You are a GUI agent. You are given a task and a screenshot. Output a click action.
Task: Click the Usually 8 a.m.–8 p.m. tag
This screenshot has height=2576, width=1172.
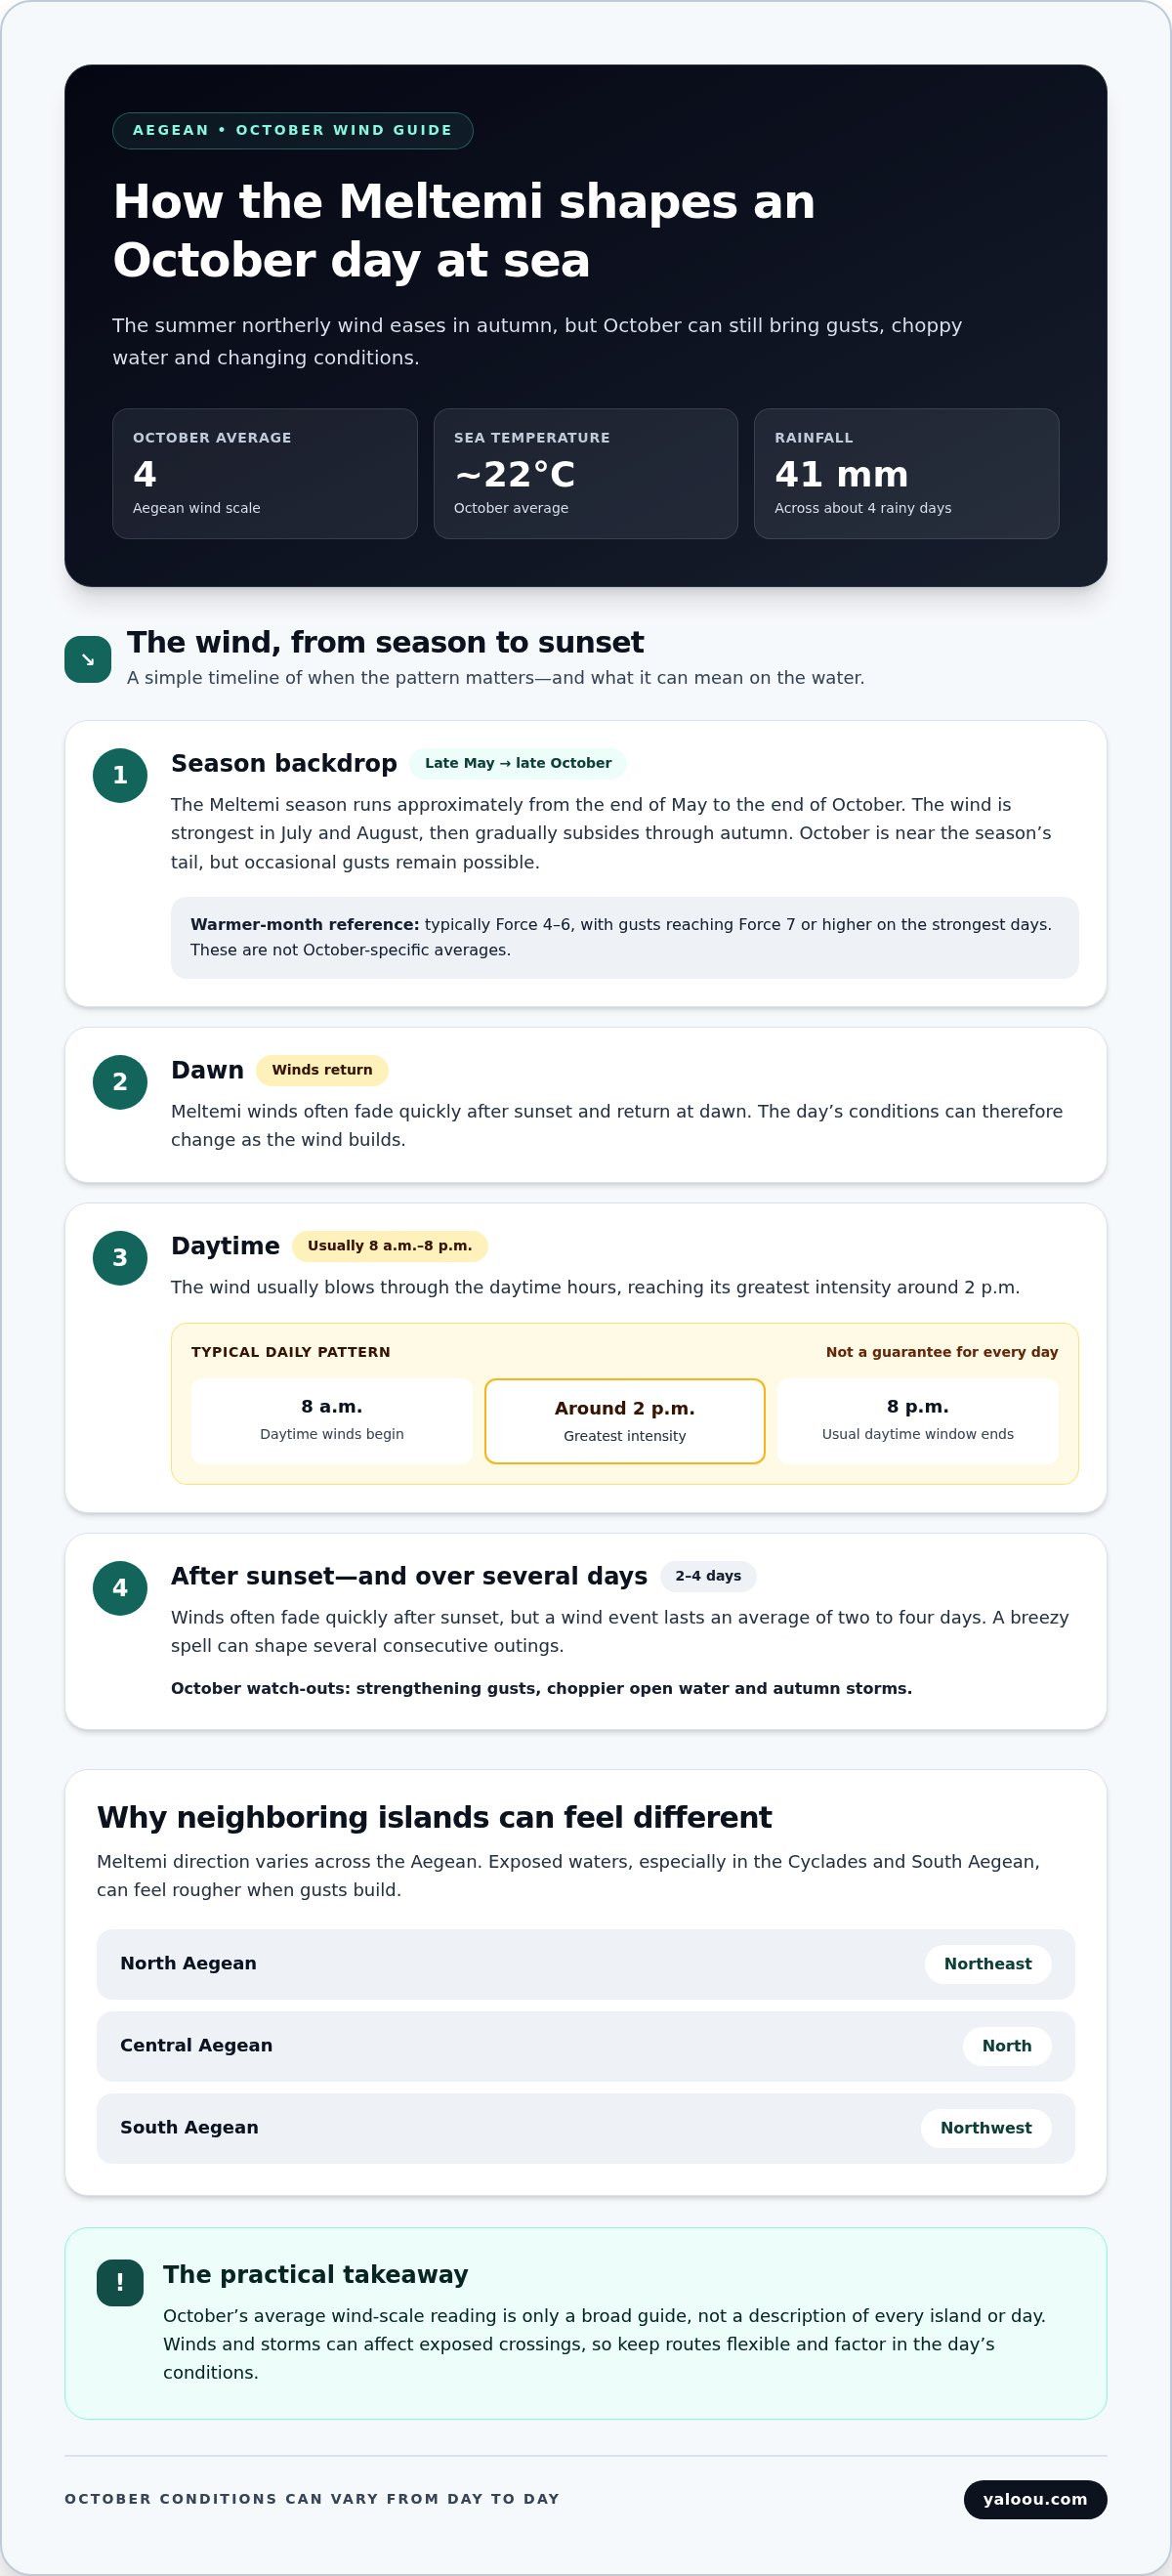point(390,1246)
